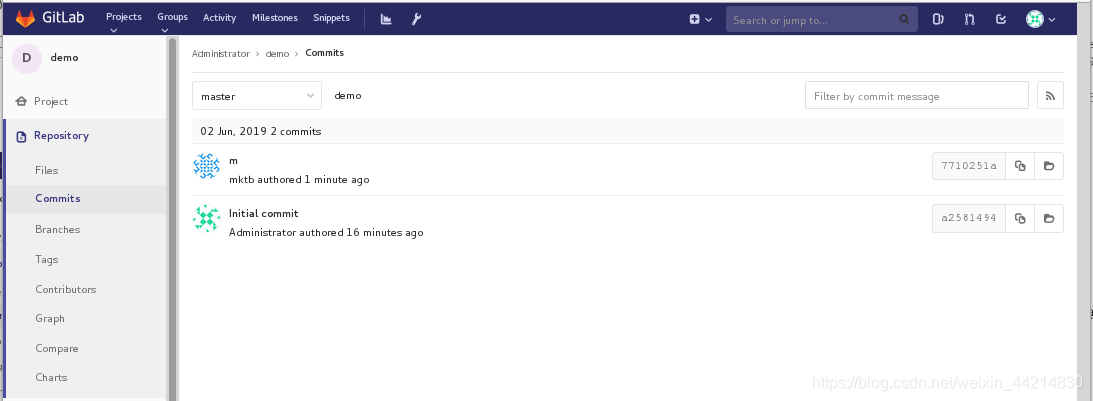Open the To-Do list check icon
This screenshot has width=1093, height=401.
[1001, 20]
